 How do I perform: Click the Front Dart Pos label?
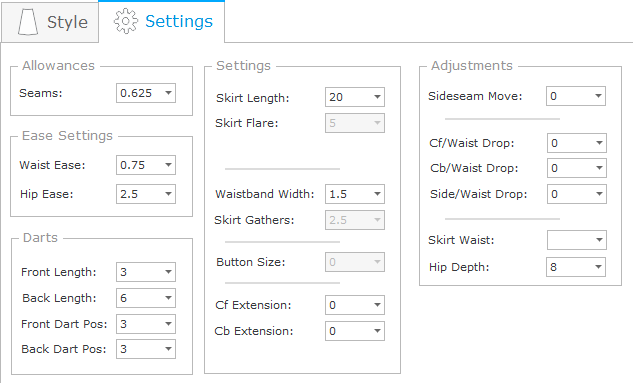(x=64, y=324)
